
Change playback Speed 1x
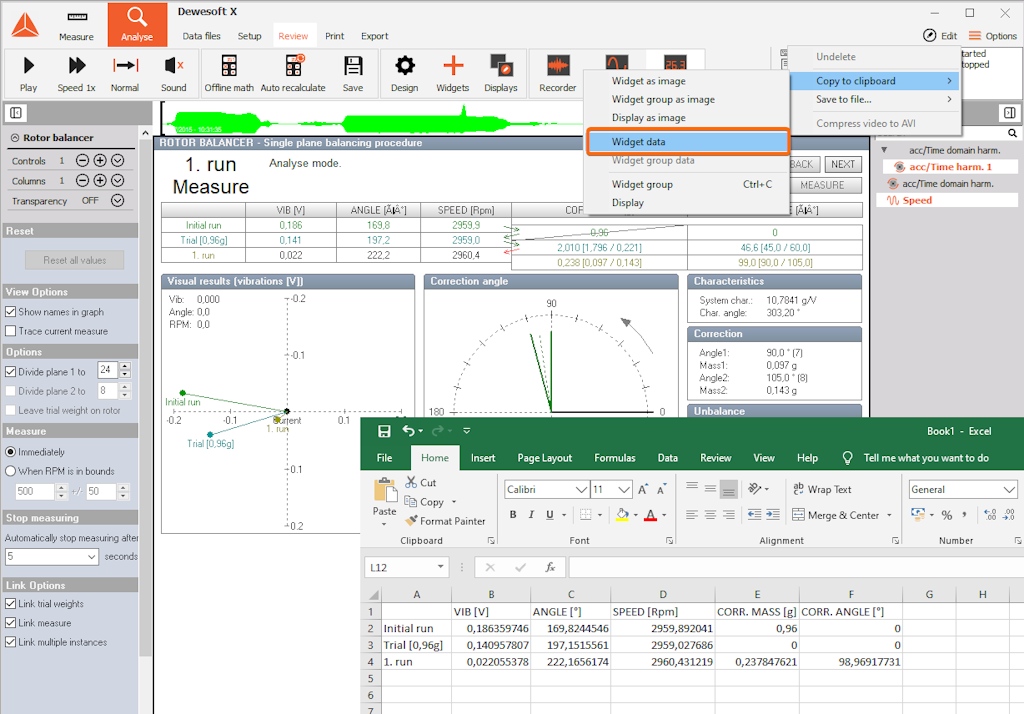pos(76,73)
